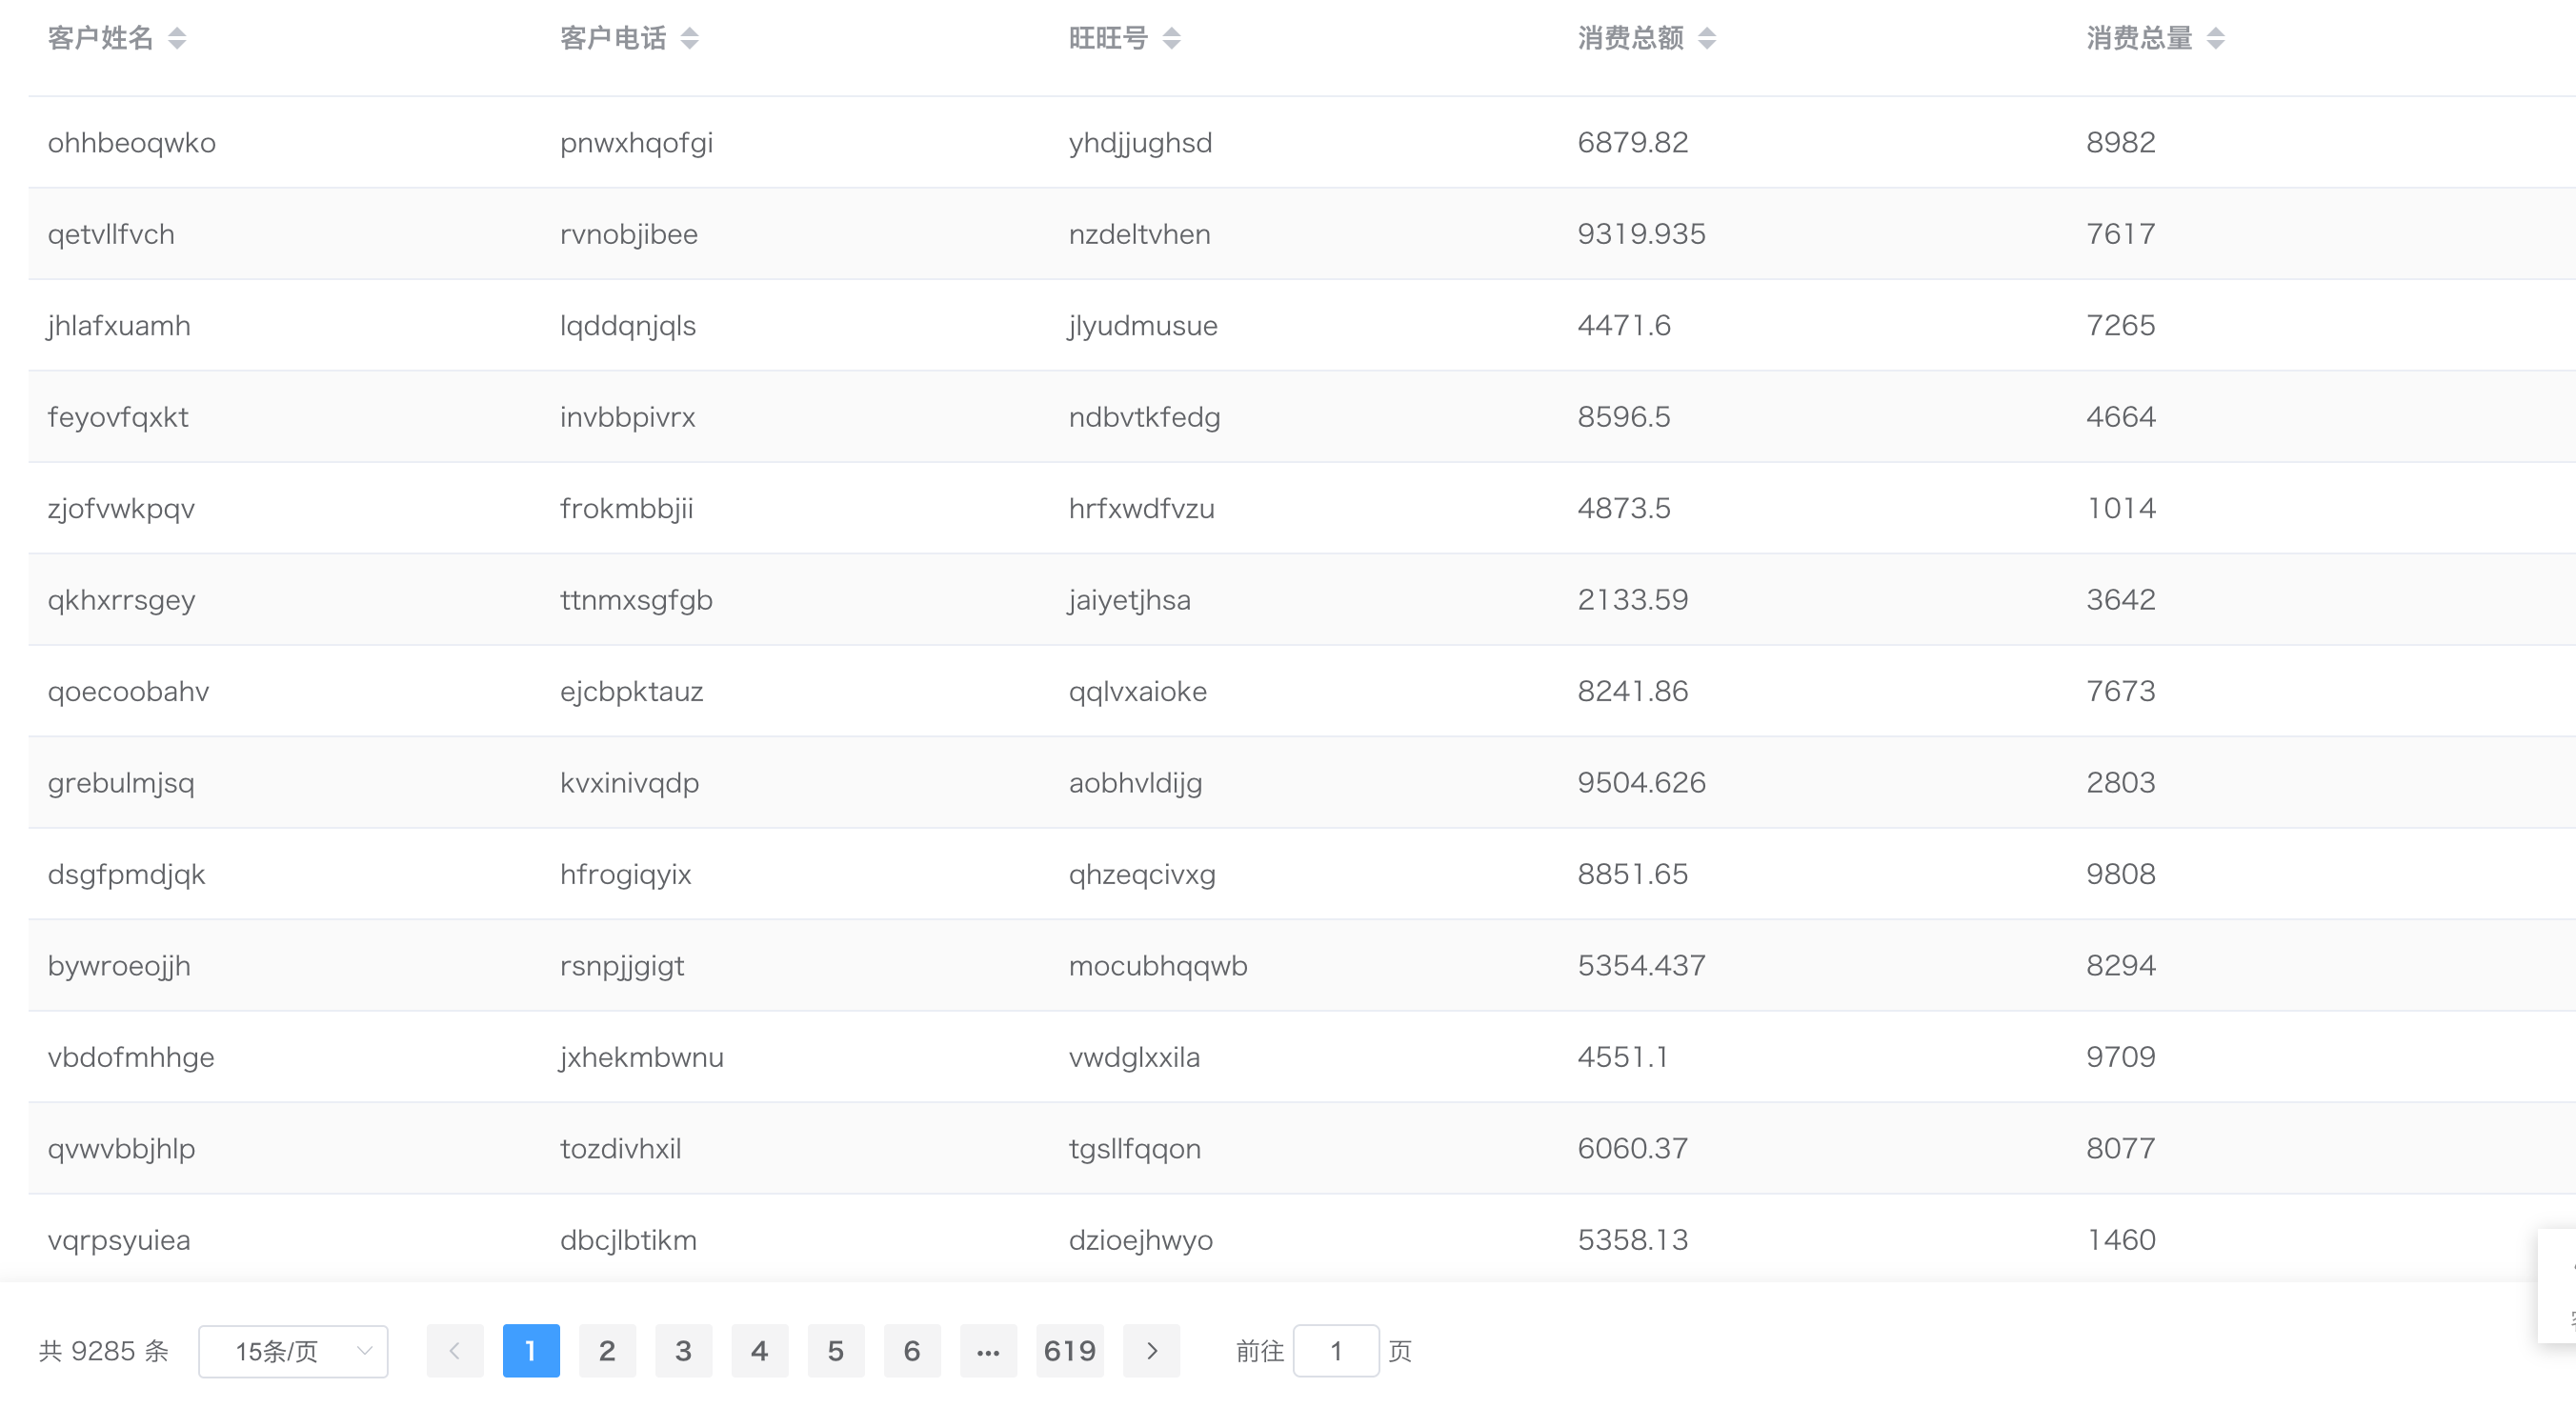Jump to page 4
The height and width of the screenshot is (1408, 2576).
coord(760,1351)
